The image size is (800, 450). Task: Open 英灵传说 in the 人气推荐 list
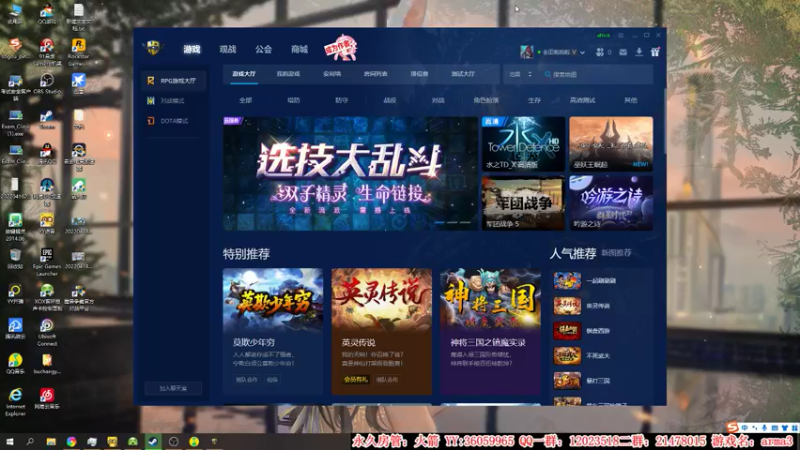click(602, 306)
